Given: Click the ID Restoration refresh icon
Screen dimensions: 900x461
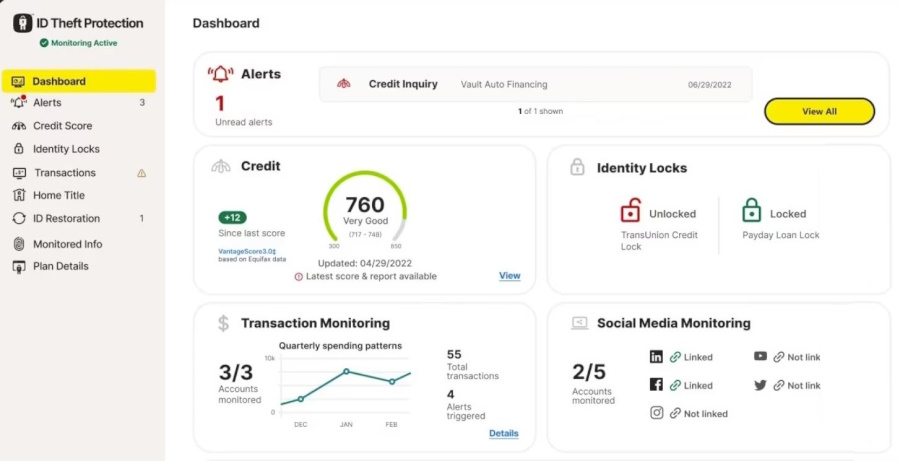Looking at the screenshot, I should pyautogui.click(x=18, y=219).
